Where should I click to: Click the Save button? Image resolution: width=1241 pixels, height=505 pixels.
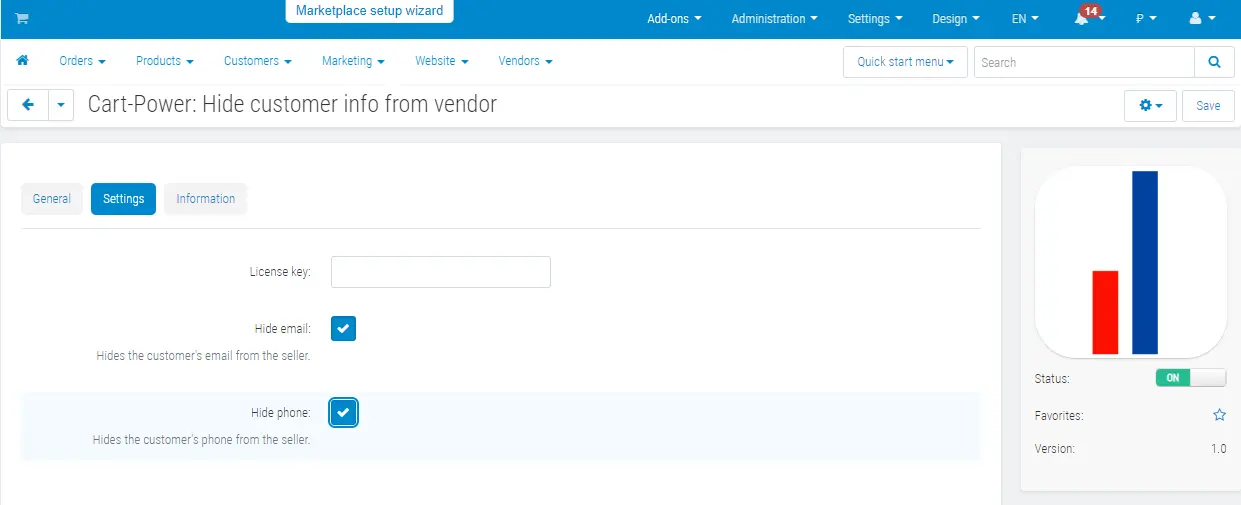coord(1207,105)
